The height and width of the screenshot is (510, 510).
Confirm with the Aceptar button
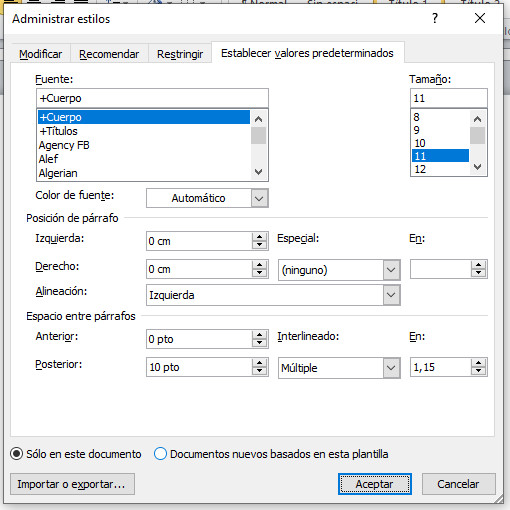pos(375,484)
